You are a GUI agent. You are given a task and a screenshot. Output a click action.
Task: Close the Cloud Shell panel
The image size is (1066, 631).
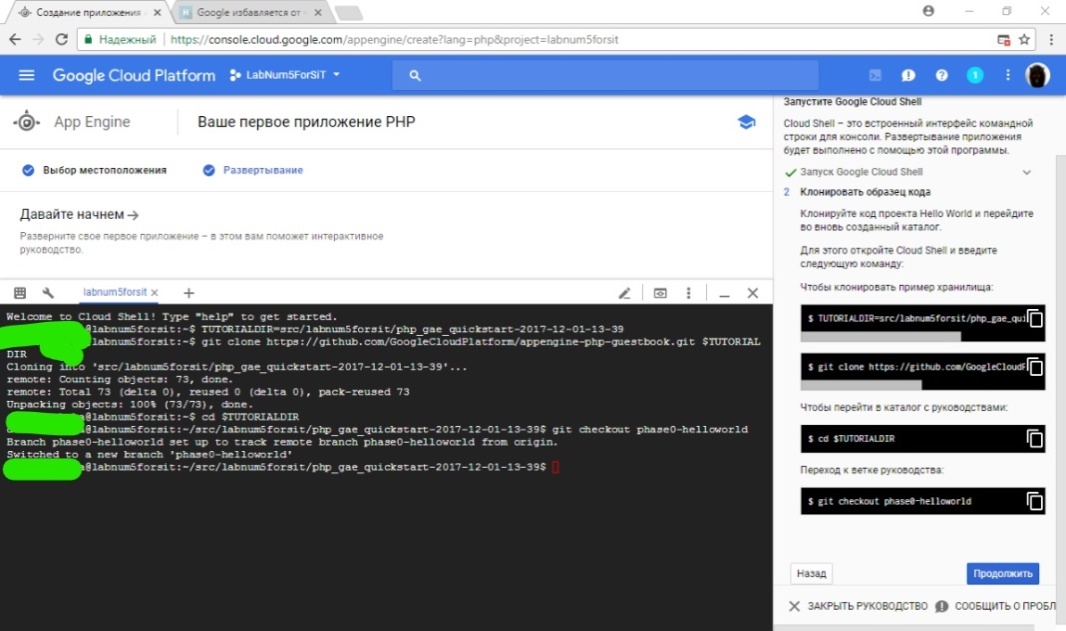pyautogui.click(x=753, y=293)
